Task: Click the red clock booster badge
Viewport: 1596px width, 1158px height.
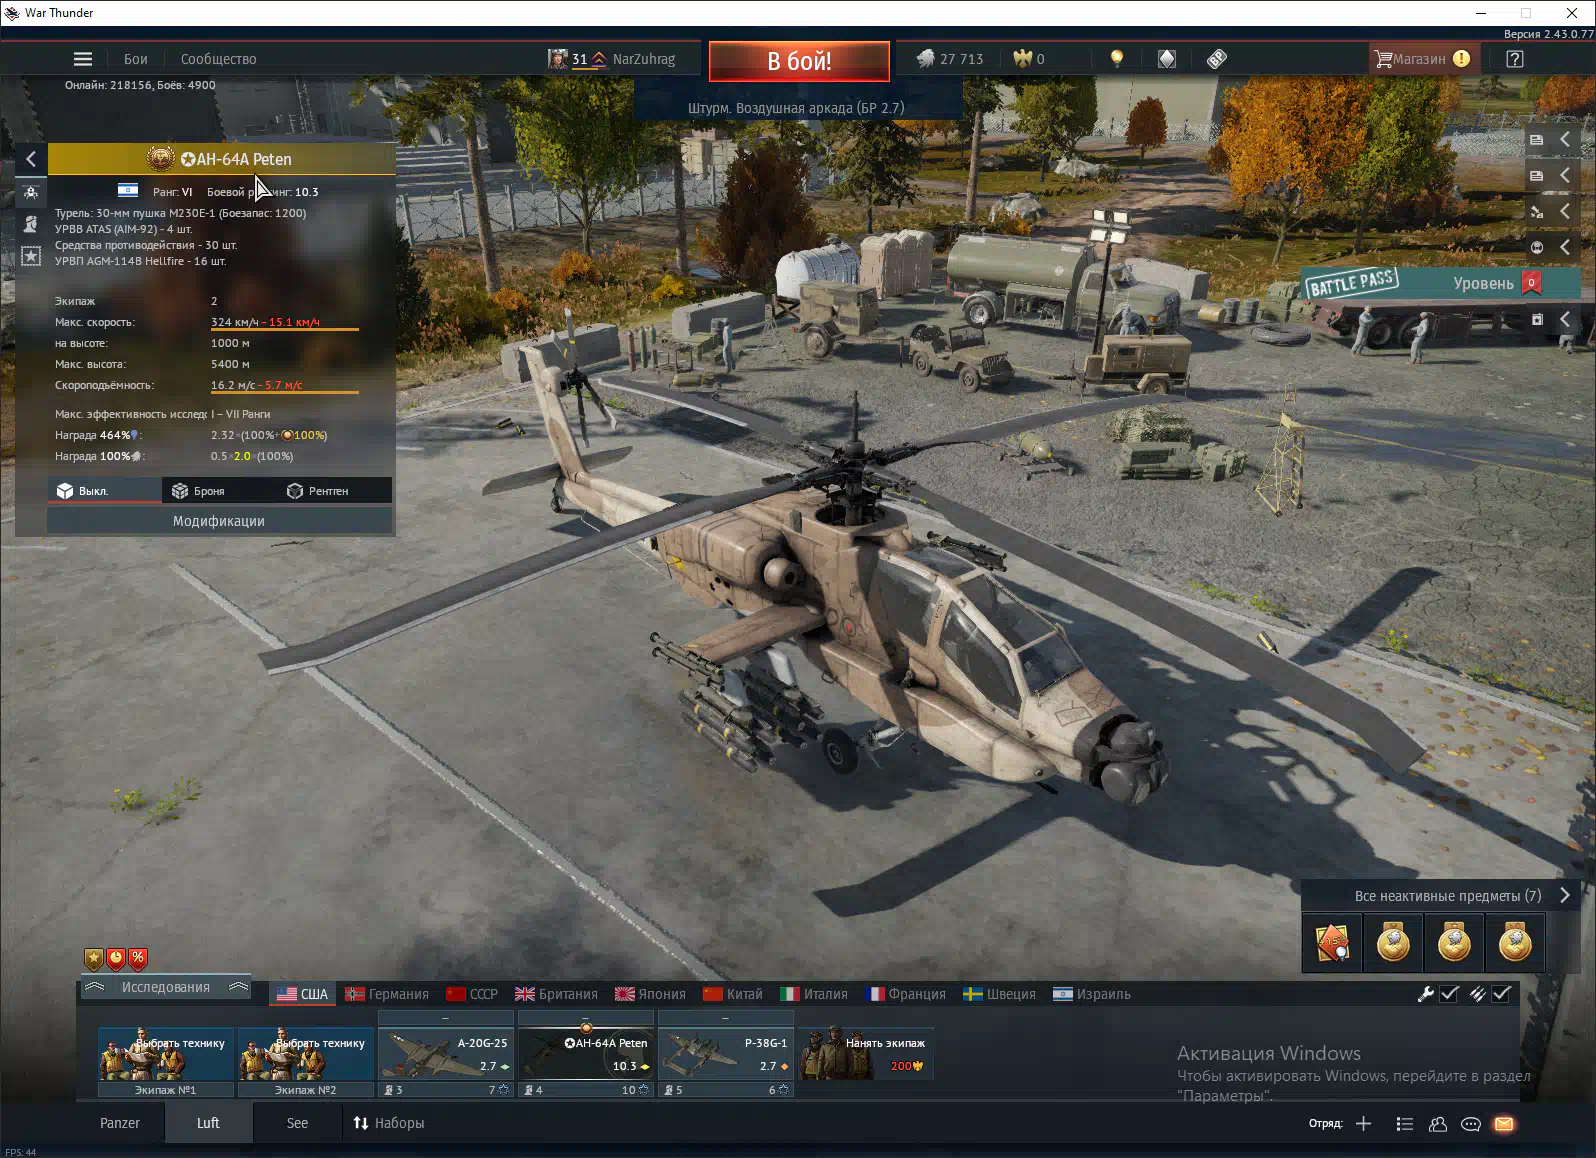Action: [x=116, y=959]
